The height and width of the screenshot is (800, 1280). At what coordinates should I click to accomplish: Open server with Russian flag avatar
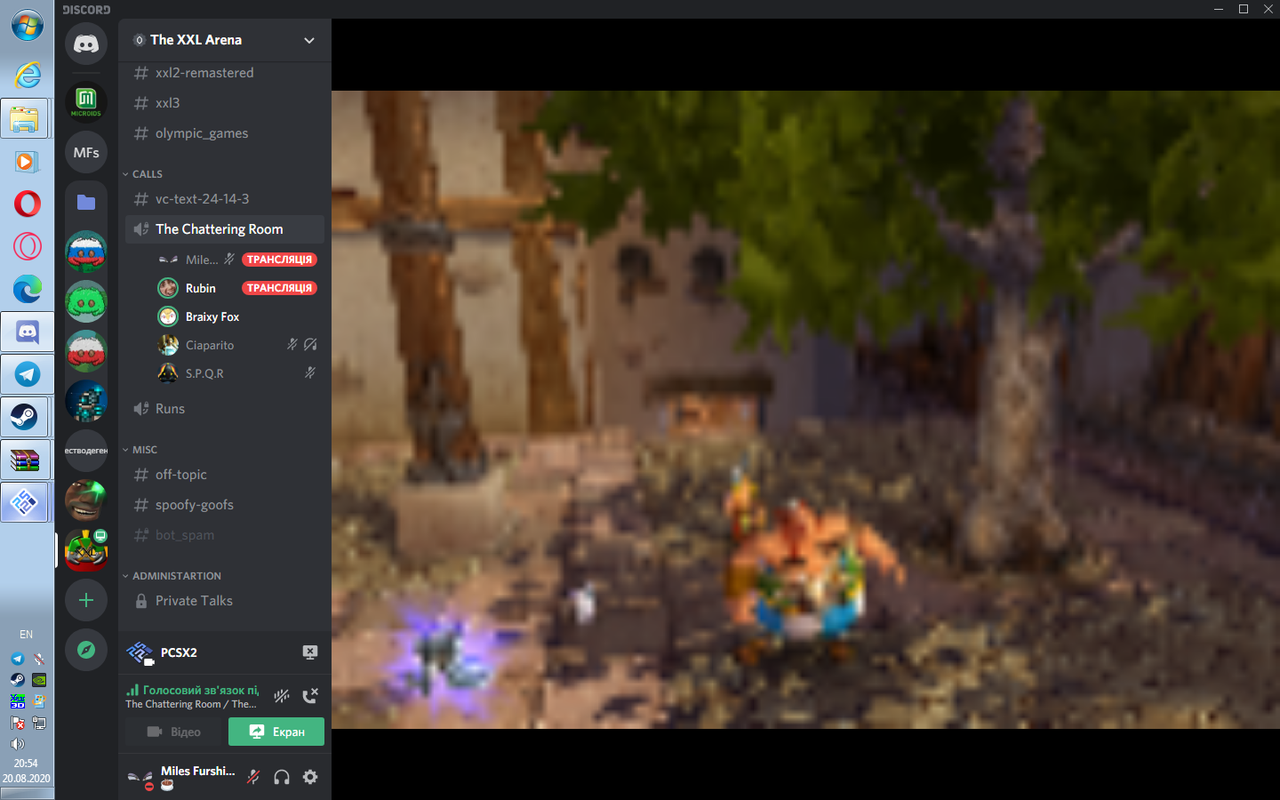tap(86, 251)
